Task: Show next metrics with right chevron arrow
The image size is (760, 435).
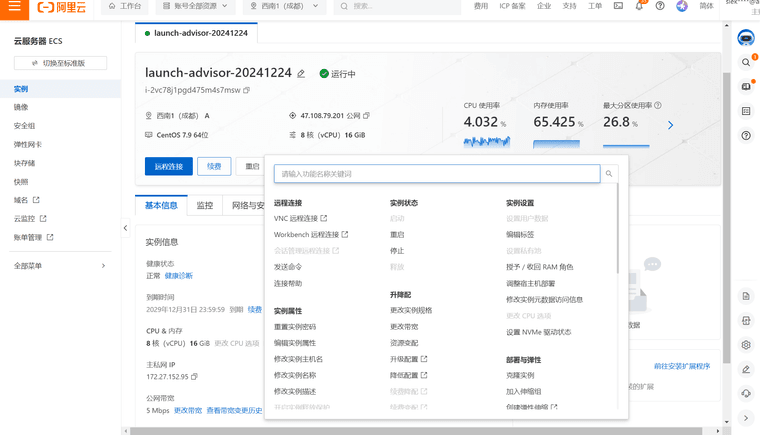Action: (x=670, y=125)
